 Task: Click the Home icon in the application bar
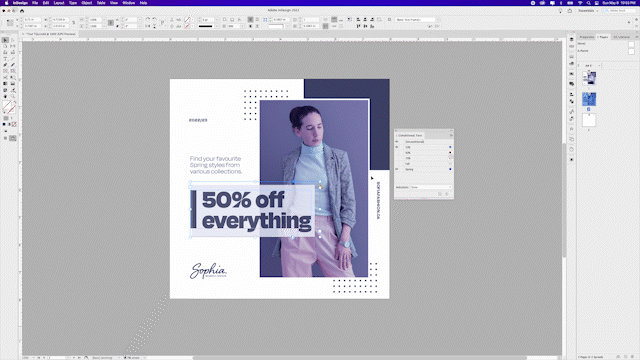[22, 11]
